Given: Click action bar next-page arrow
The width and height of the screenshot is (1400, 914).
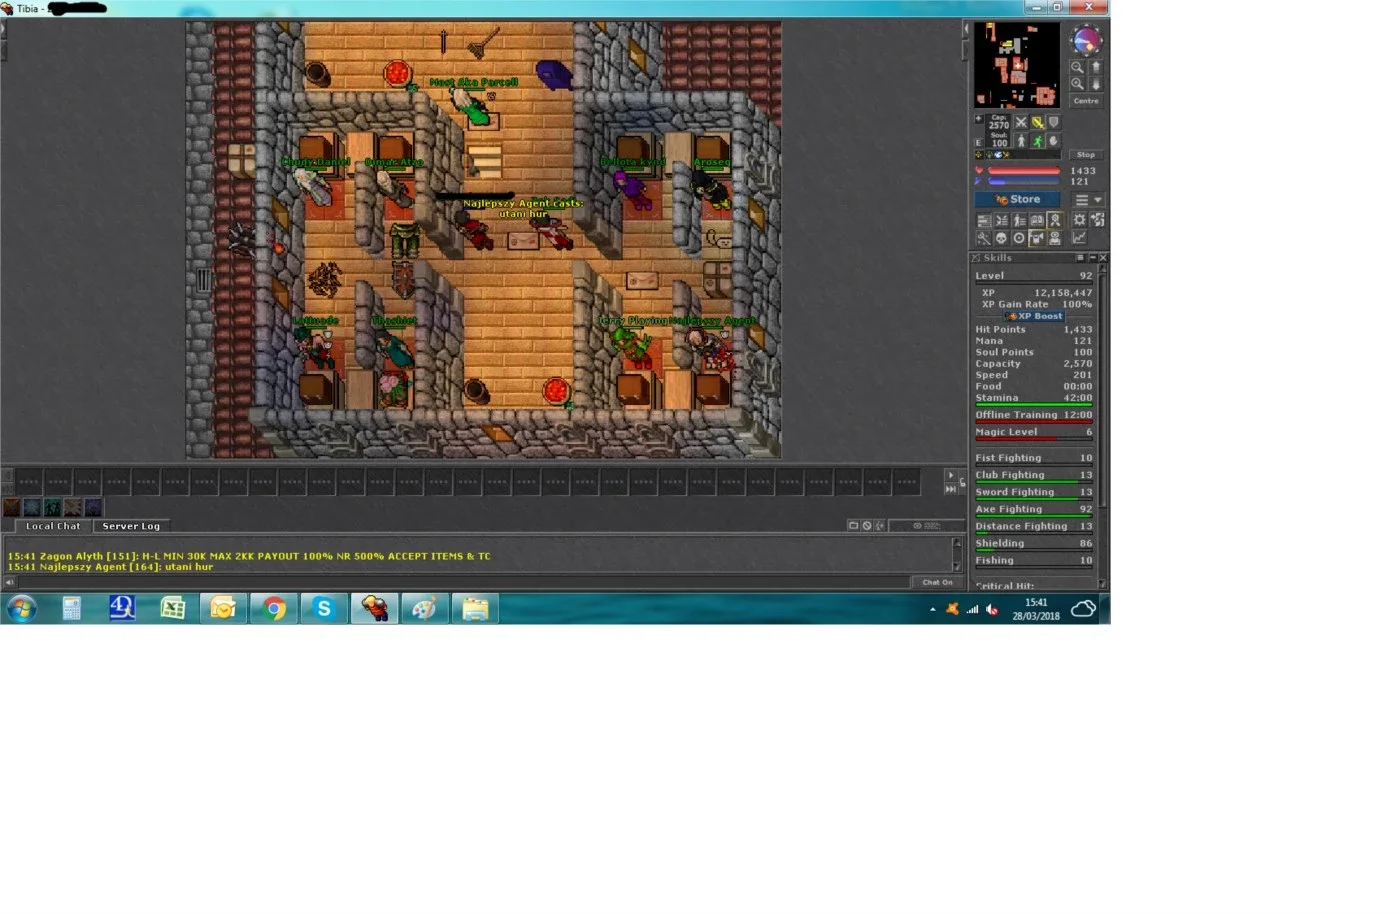Looking at the screenshot, I should tap(951, 475).
